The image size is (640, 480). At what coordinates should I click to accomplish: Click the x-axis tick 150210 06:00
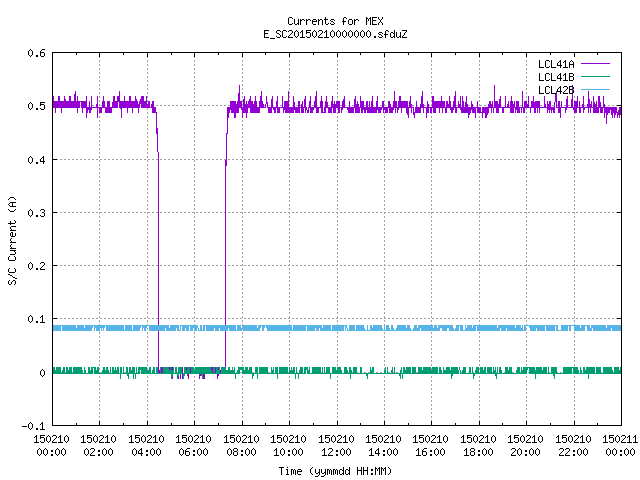click(194, 446)
